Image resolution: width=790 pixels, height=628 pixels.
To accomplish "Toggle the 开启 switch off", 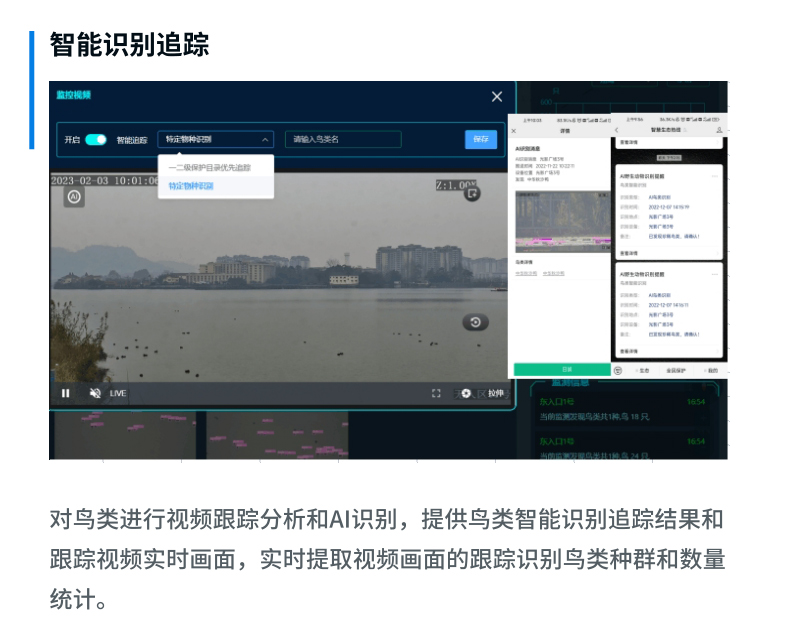I will point(96,139).
